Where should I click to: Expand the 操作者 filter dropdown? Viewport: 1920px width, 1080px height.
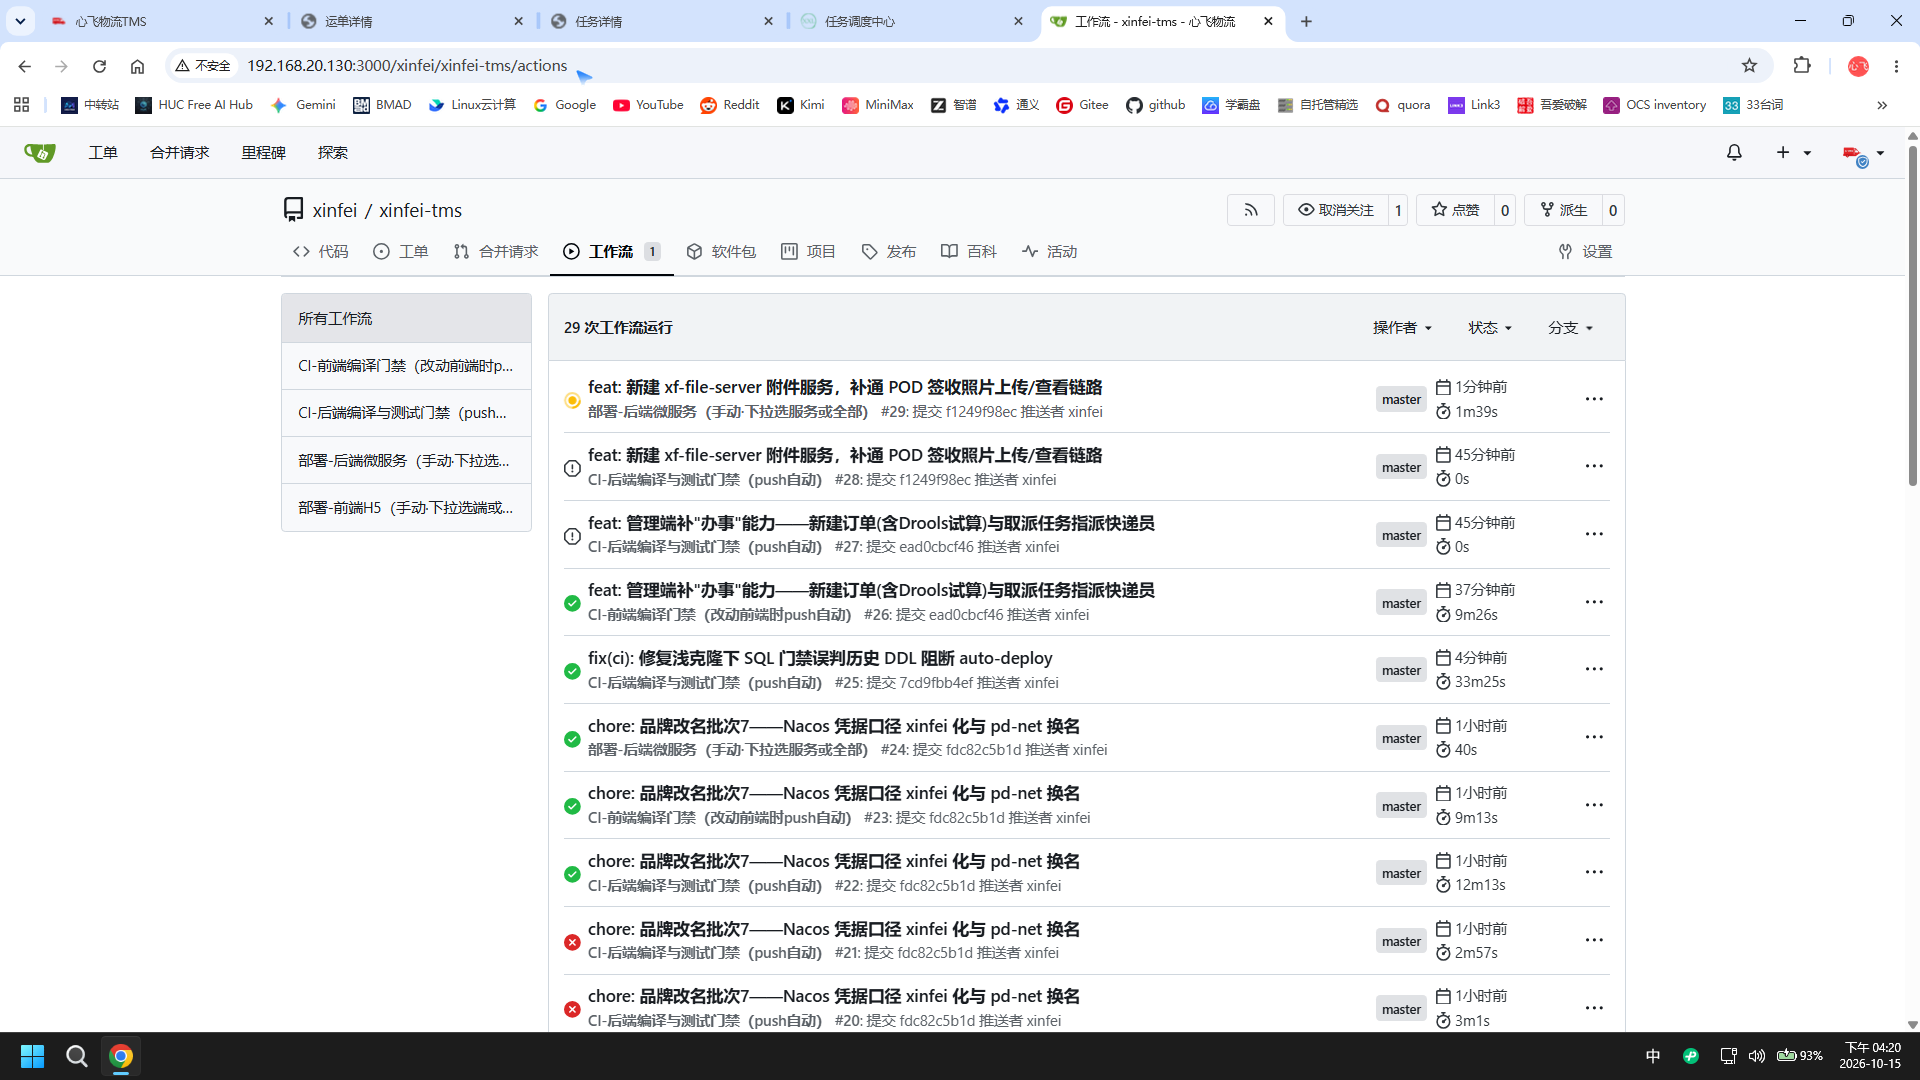pos(1402,328)
